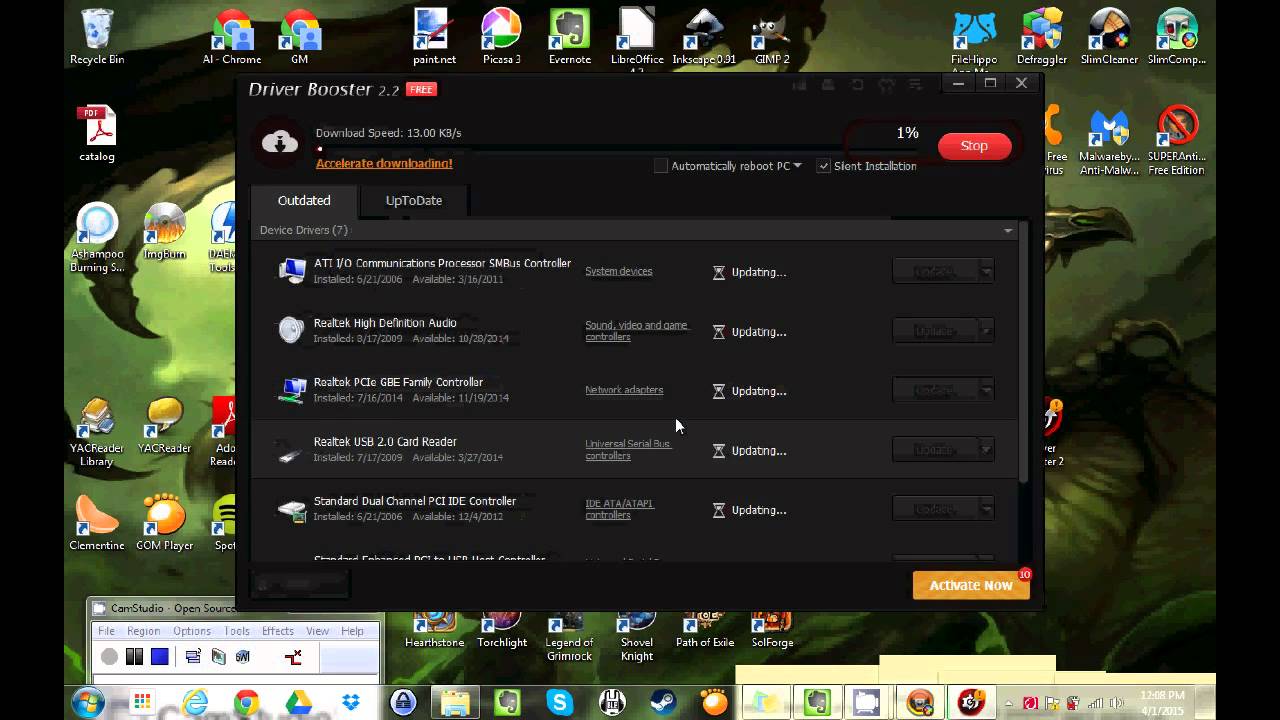Click Sound, video and game controllers link
This screenshot has height=720, width=1280.
tap(637, 331)
